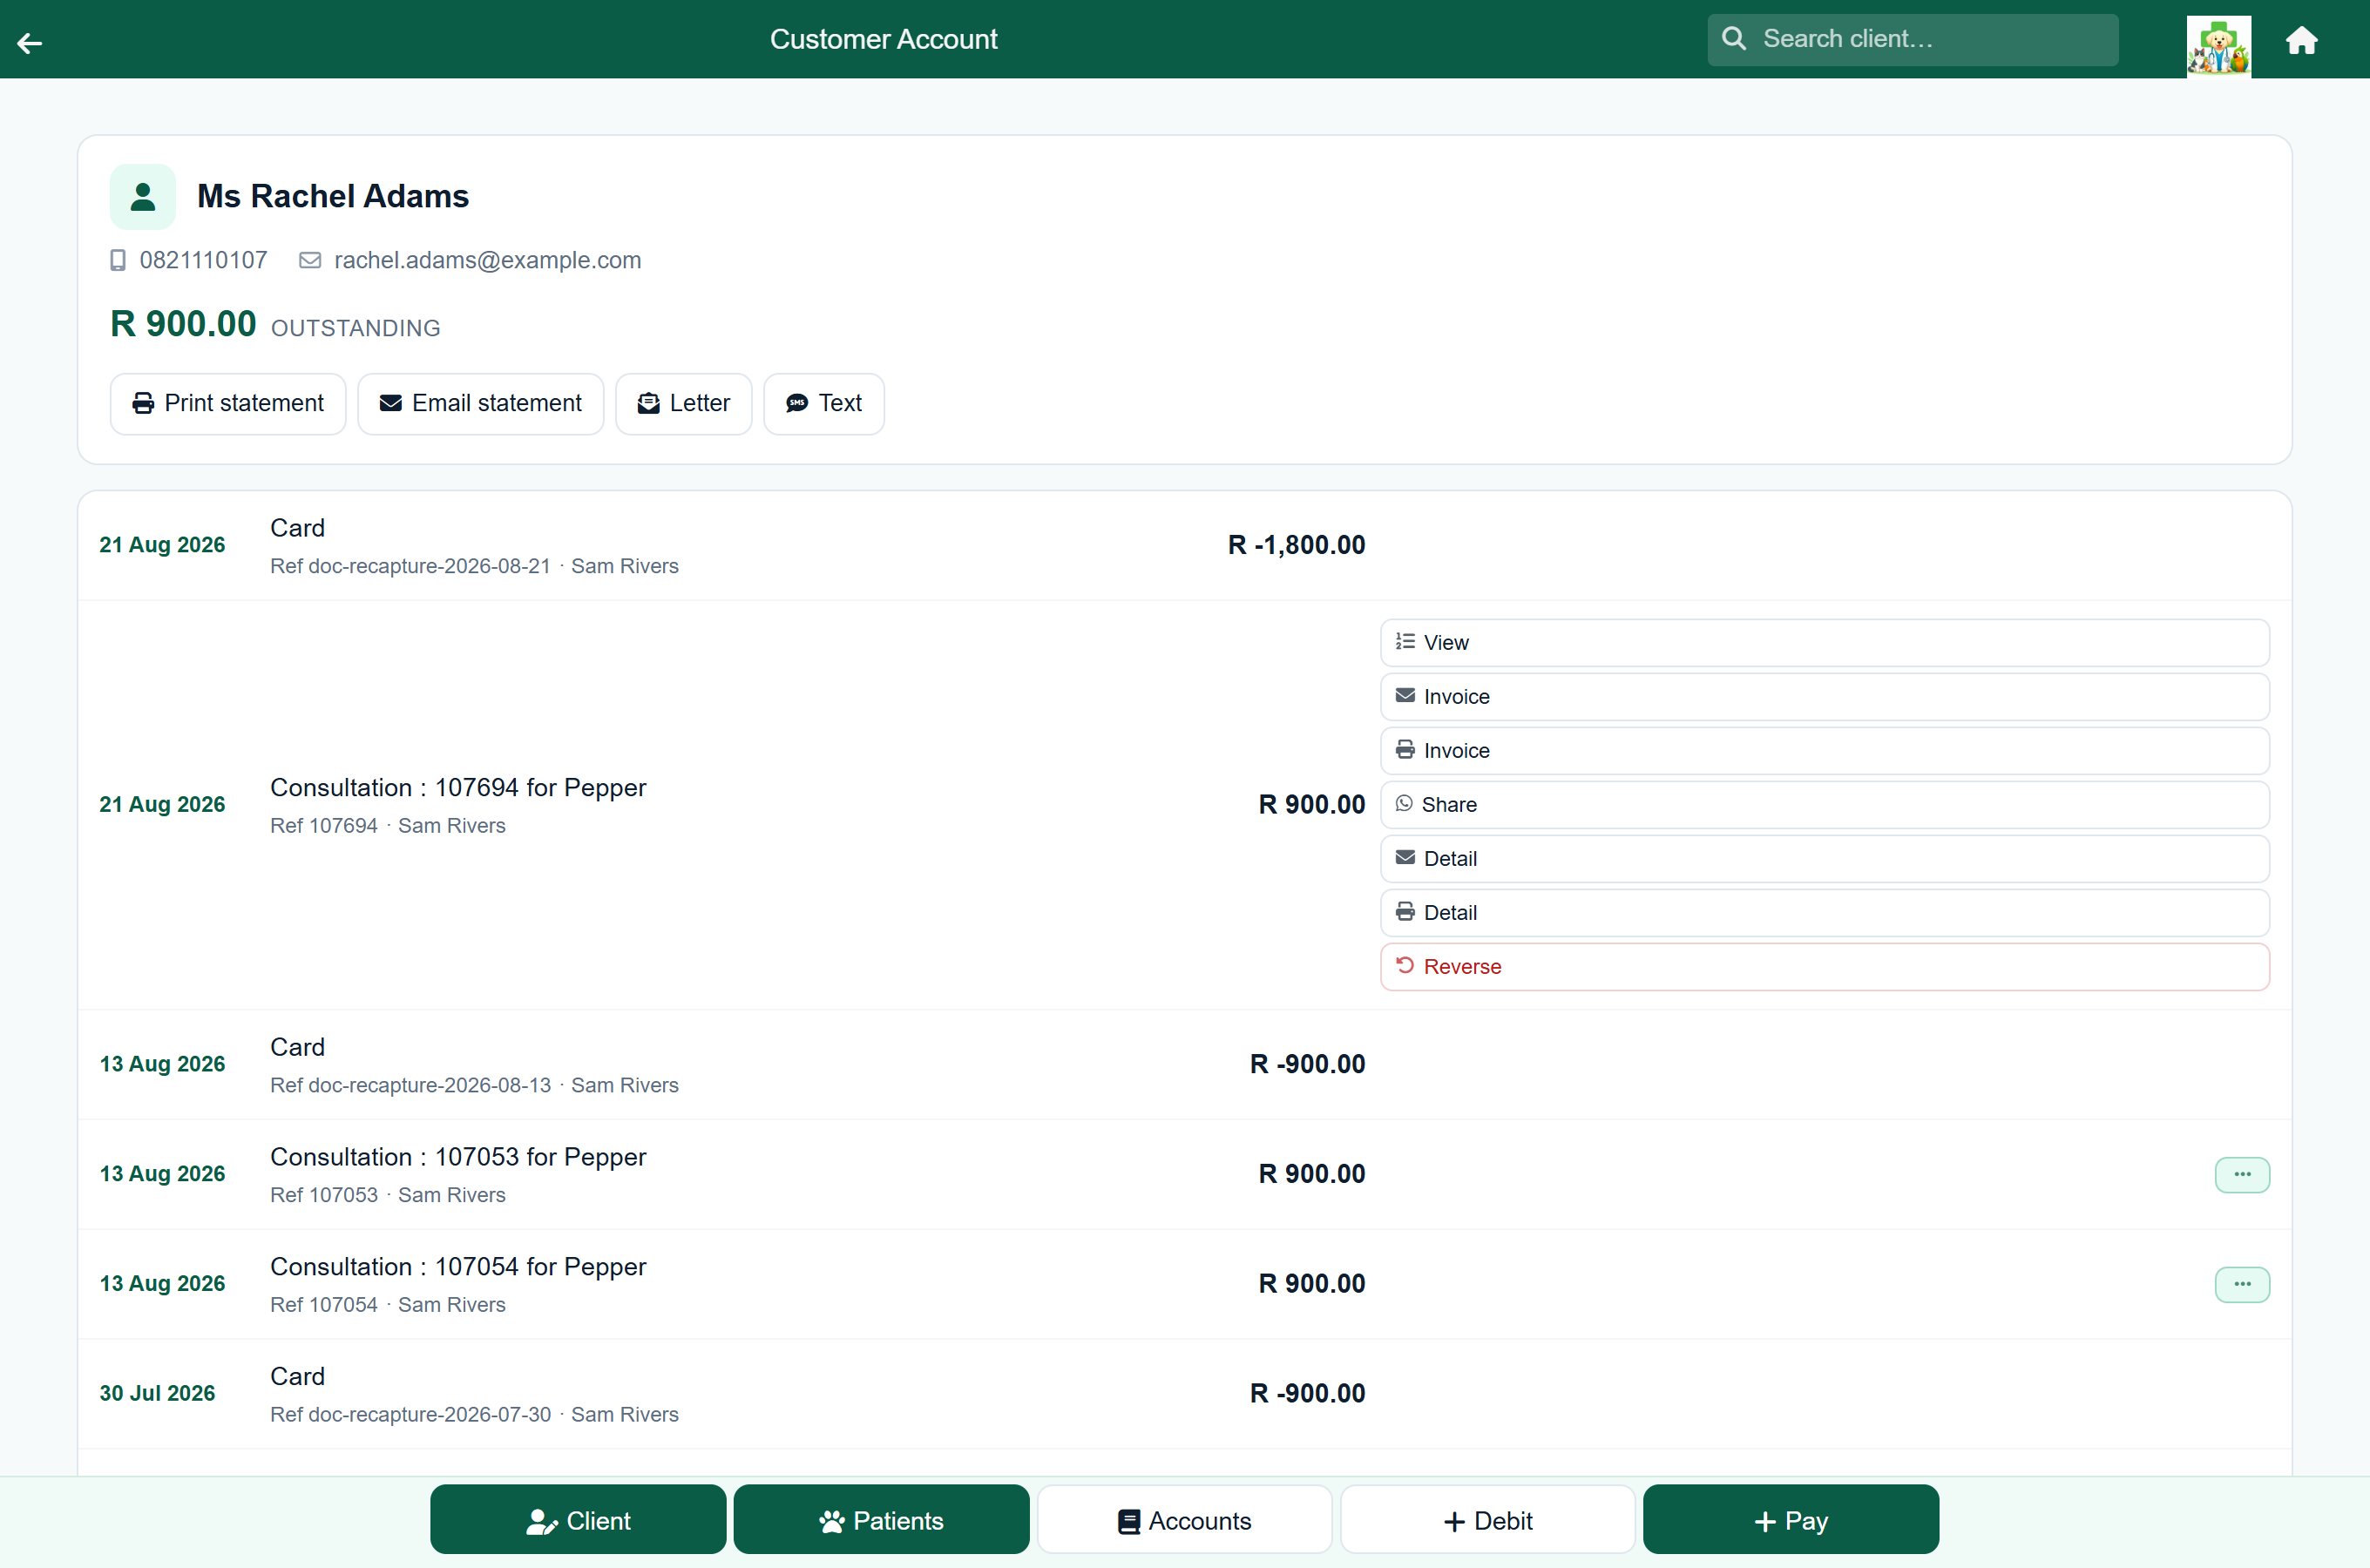This screenshot has height=1568, width=2370.
Task: Click the search magnifier icon
Action: point(1734,39)
